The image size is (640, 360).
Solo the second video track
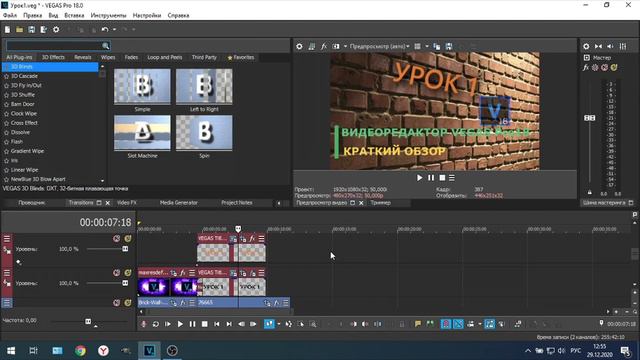click(x=128, y=273)
